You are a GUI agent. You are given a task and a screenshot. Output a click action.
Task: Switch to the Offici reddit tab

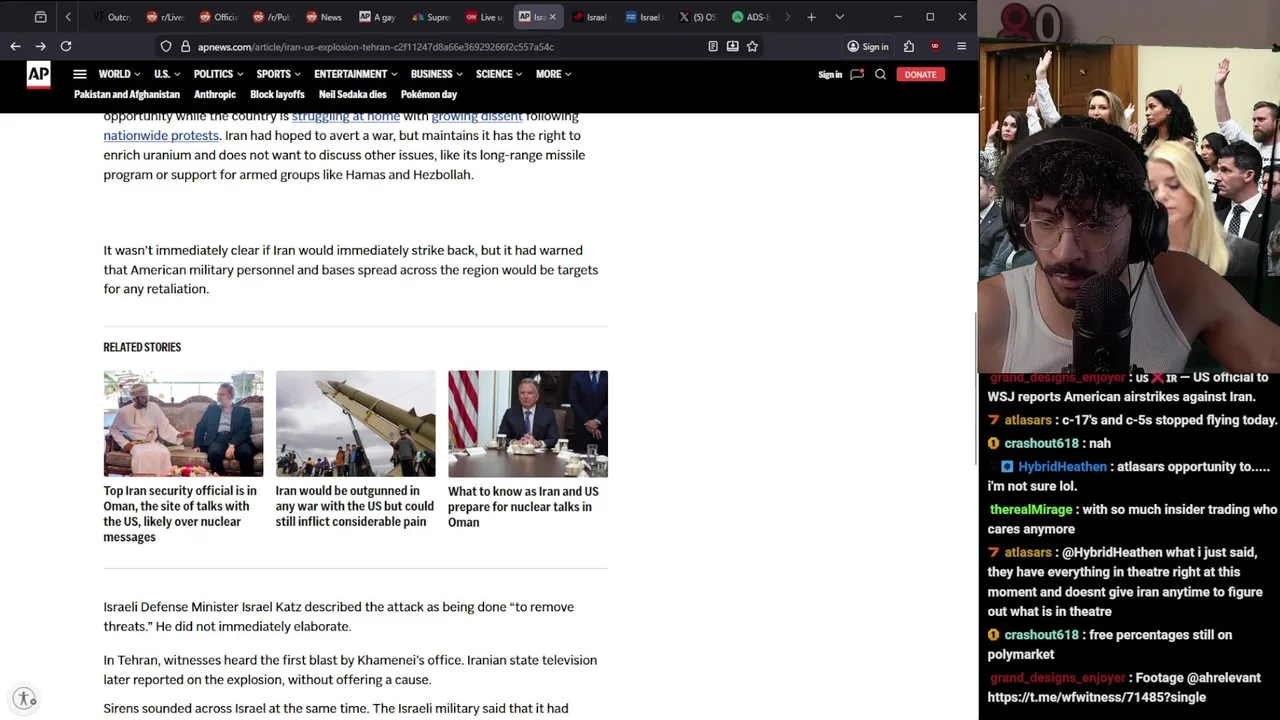[x=218, y=17]
